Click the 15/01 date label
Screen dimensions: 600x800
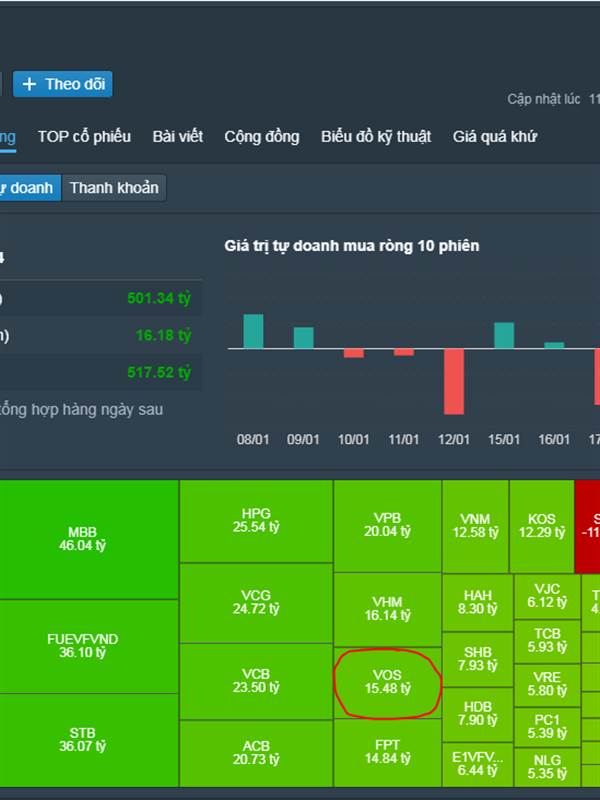coord(504,439)
